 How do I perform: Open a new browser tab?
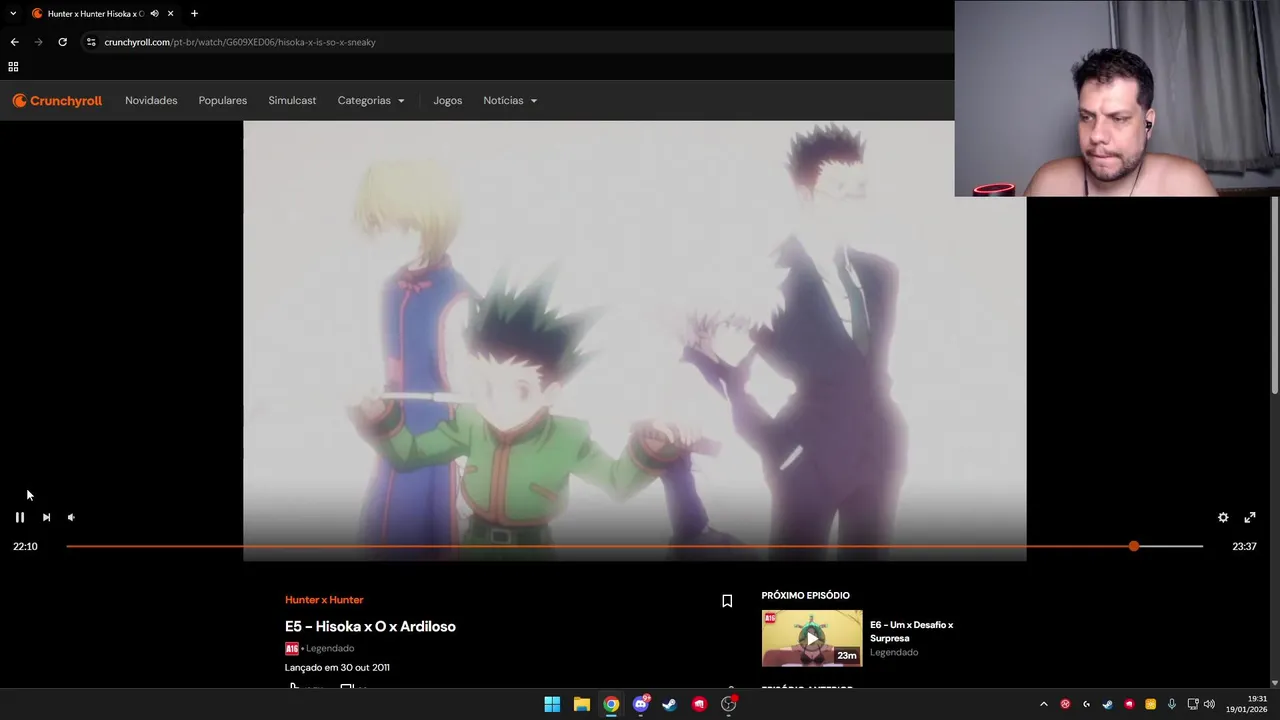coord(194,14)
